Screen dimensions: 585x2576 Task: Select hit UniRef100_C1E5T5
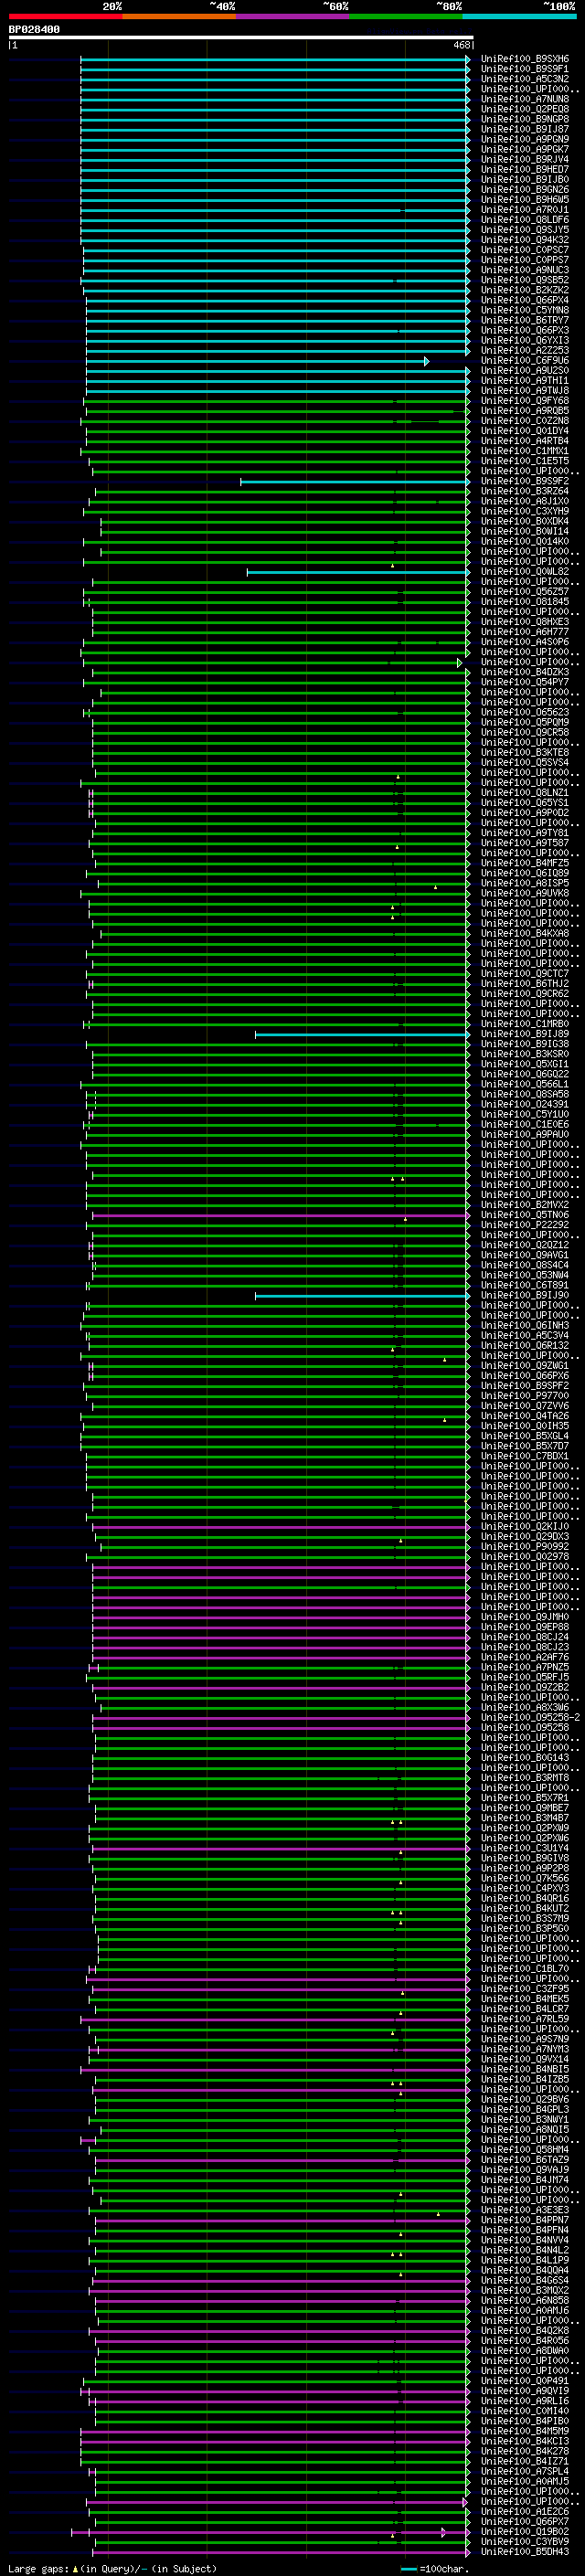pyautogui.click(x=525, y=461)
